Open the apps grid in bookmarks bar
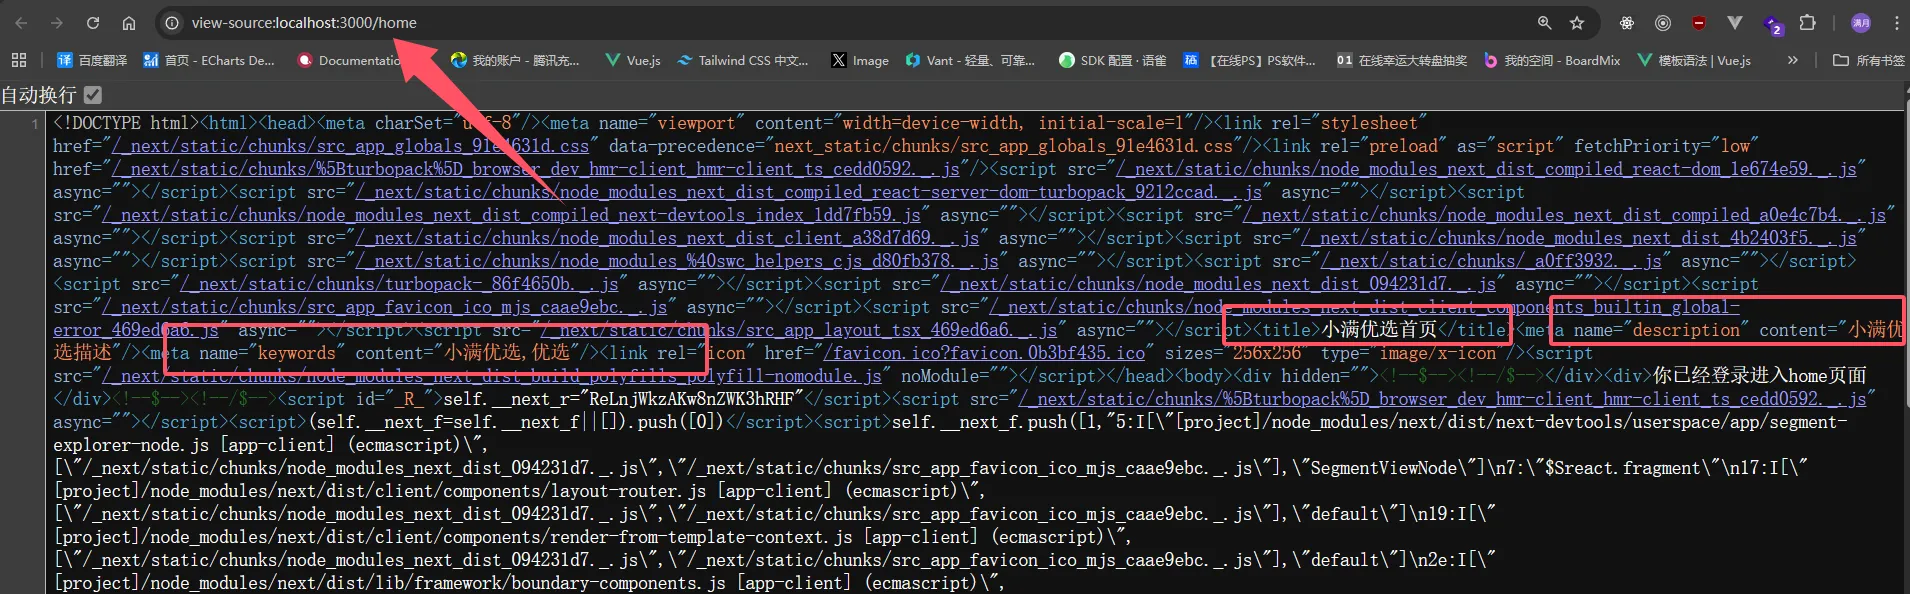This screenshot has height=594, width=1910. coord(19,60)
